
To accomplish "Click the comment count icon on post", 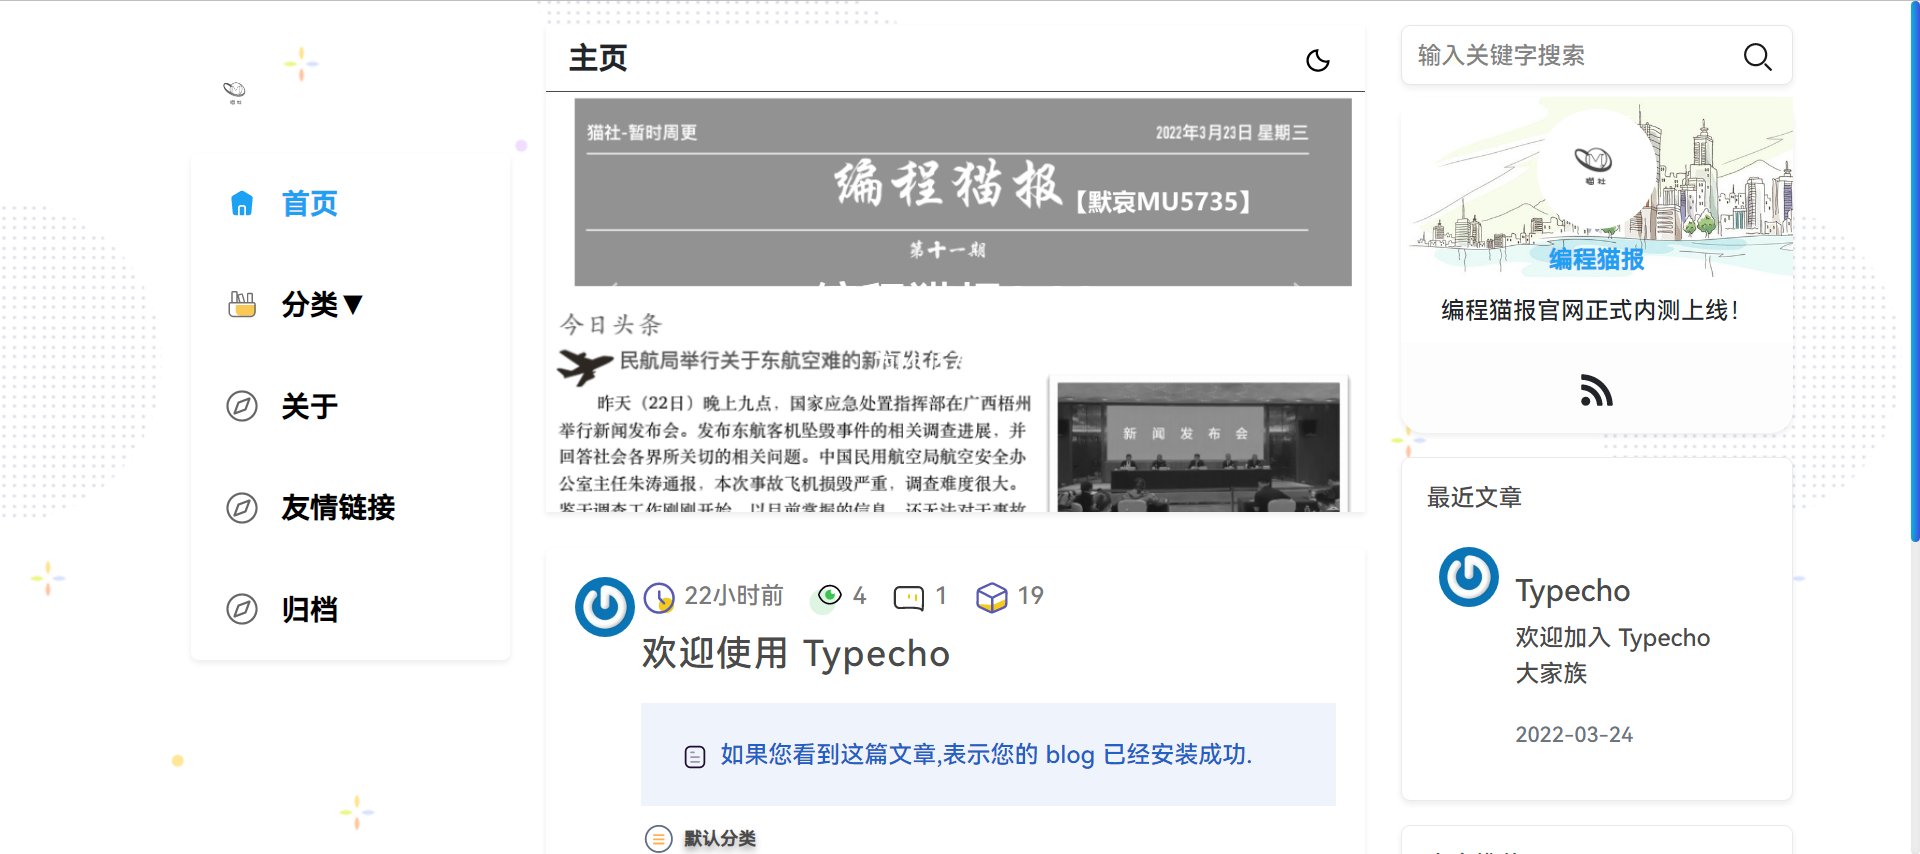I will click(x=908, y=597).
